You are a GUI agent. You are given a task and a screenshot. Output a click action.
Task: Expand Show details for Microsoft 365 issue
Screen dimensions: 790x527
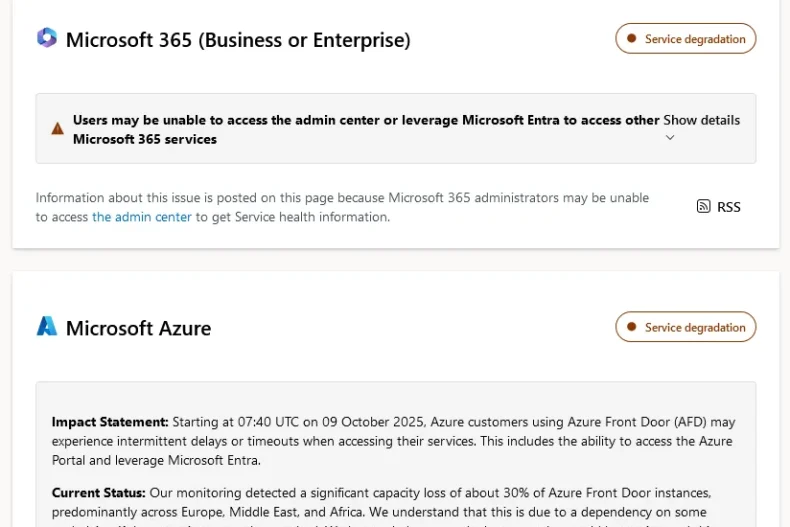click(x=701, y=120)
